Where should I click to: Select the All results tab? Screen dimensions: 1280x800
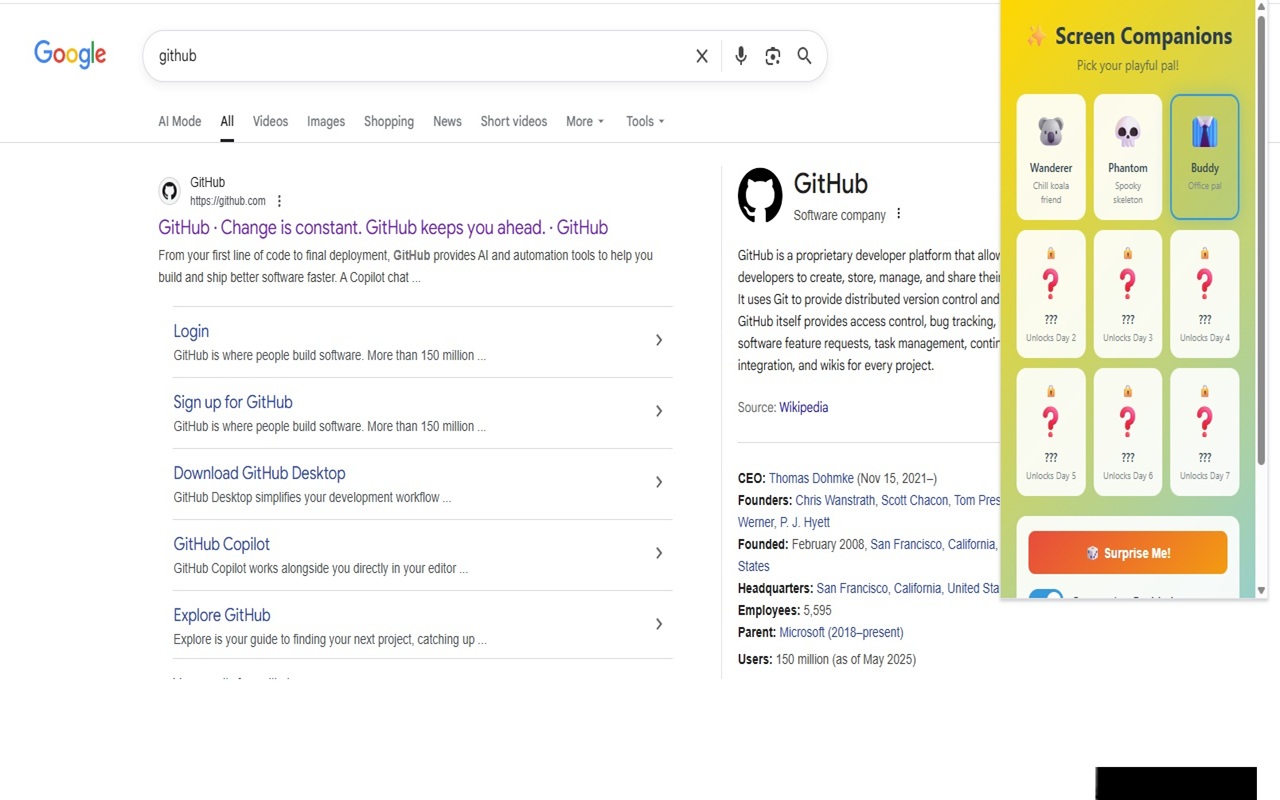[227, 121]
